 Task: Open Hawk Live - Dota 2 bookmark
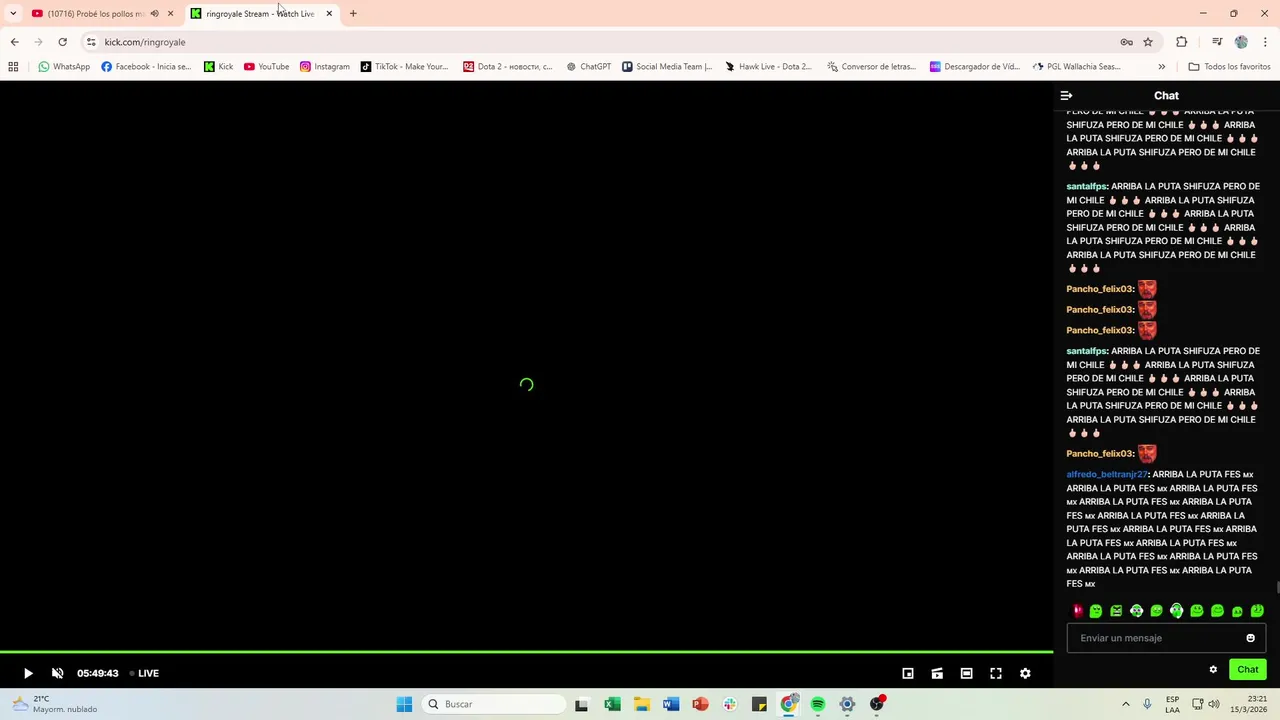(x=768, y=67)
